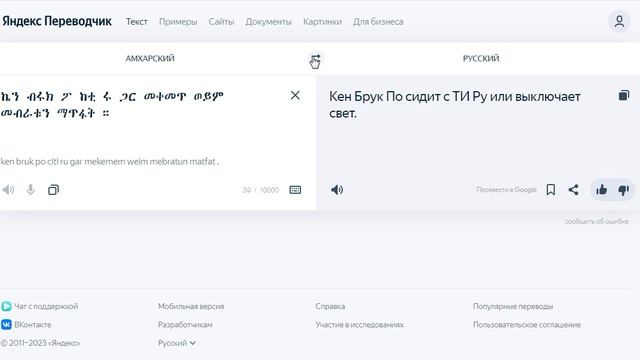Click the Russian translation output text
The height and width of the screenshot is (360, 640).
[455, 104]
